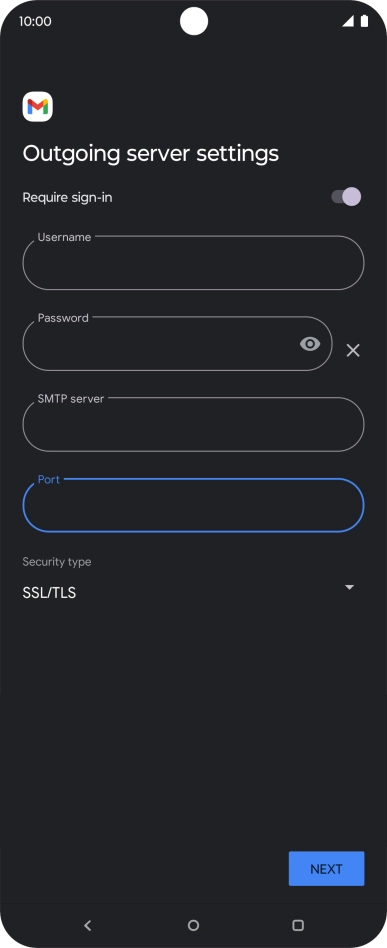The height and width of the screenshot is (948, 387).
Task: Tap the Security type label
Action: click(x=57, y=562)
